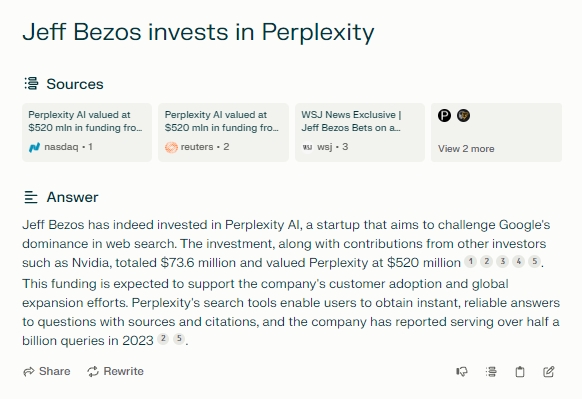Viewport: 582px width, 399px height.
Task: Click citation 3 in first paragraph
Action: coord(503,262)
